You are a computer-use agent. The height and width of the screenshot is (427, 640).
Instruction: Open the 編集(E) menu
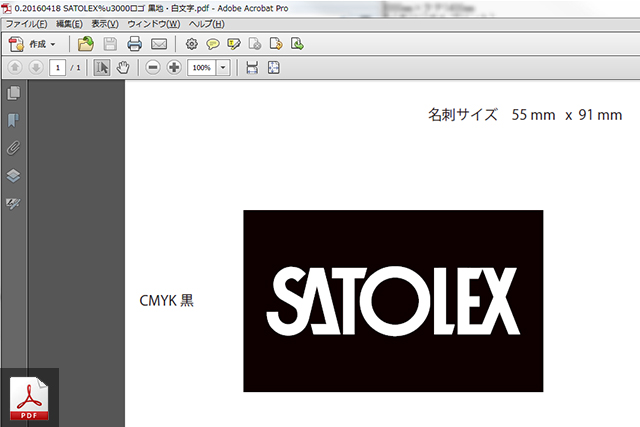coord(69,24)
